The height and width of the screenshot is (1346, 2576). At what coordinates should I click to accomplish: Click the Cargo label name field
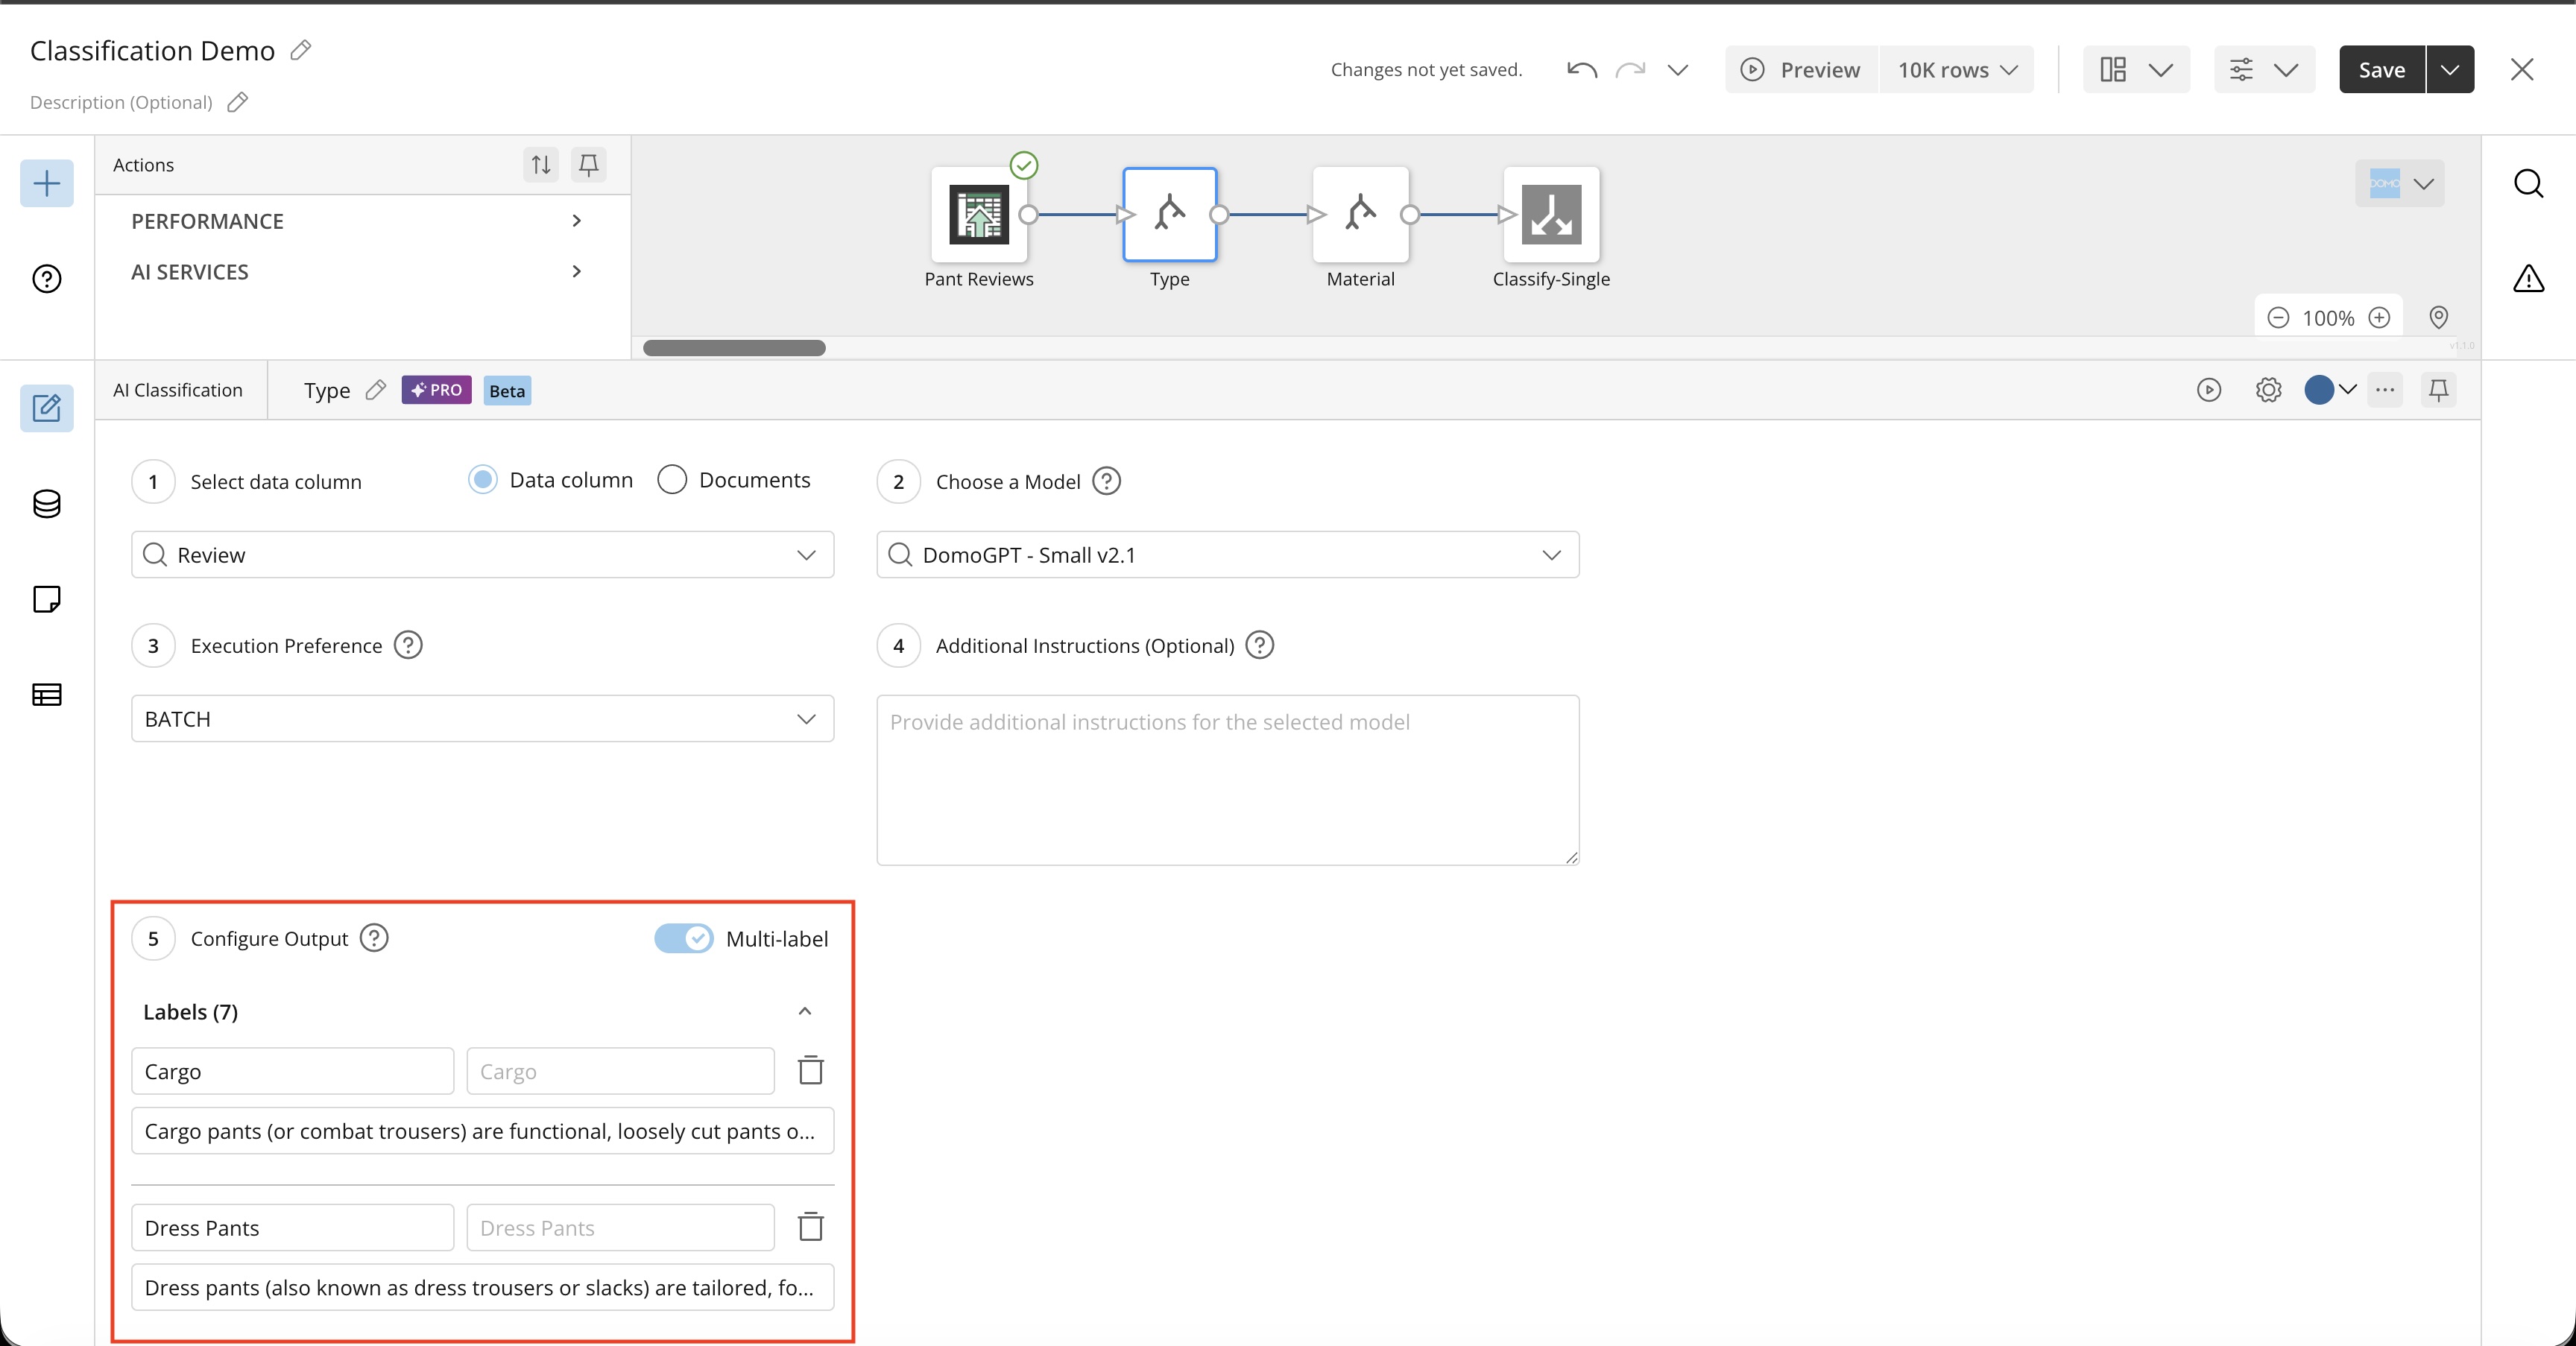point(293,1071)
